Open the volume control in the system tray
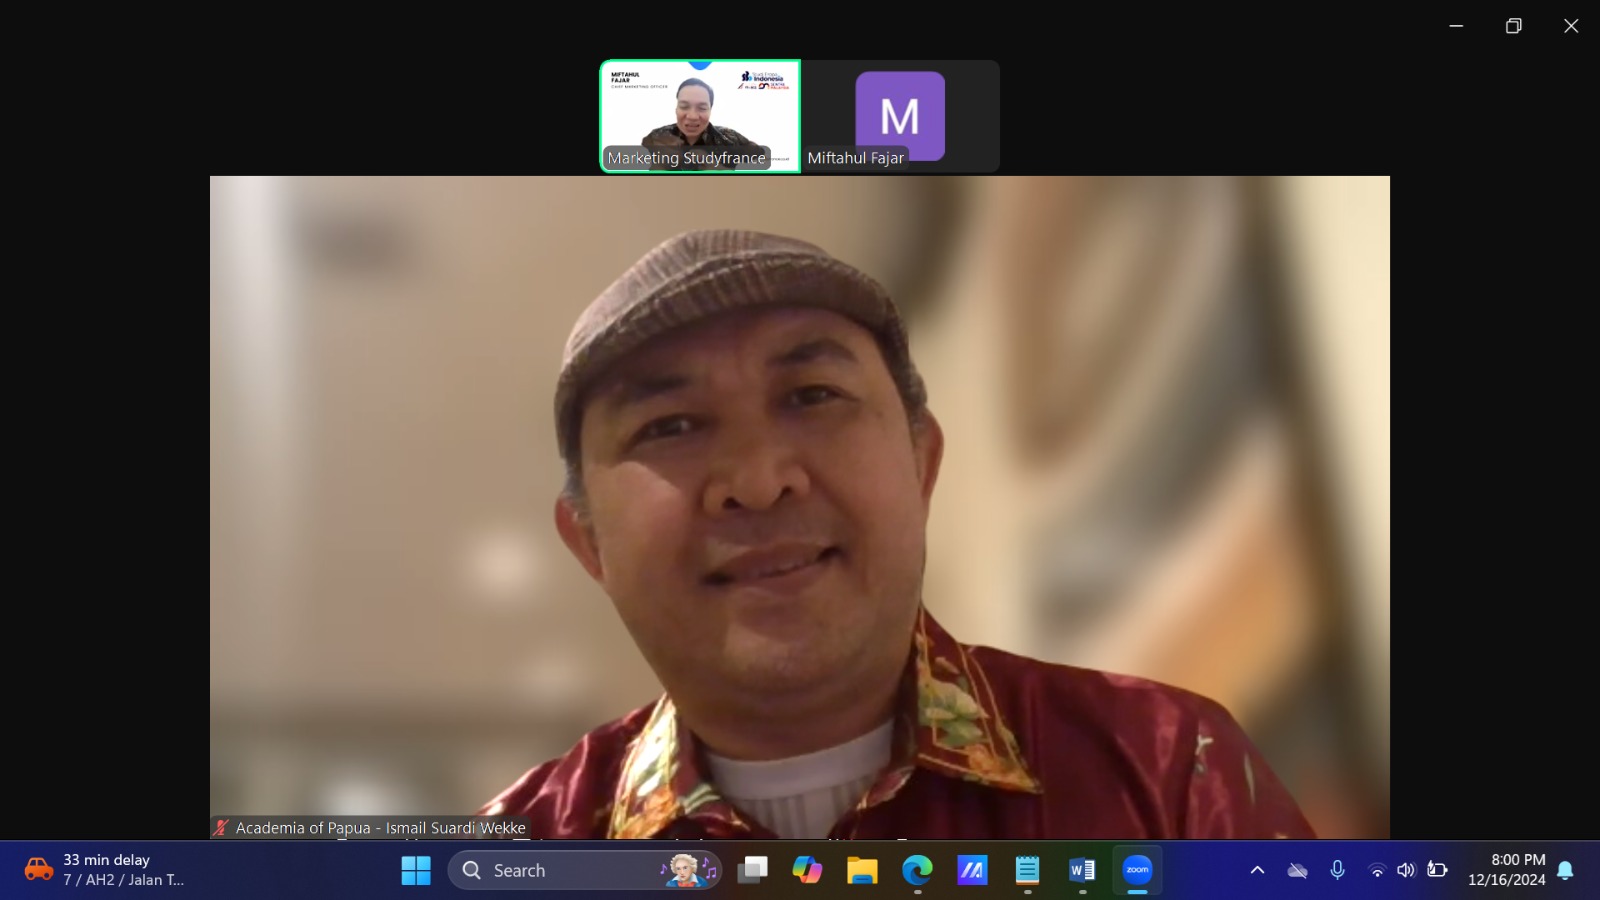The image size is (1600, 900). [x=1406, y=870]
